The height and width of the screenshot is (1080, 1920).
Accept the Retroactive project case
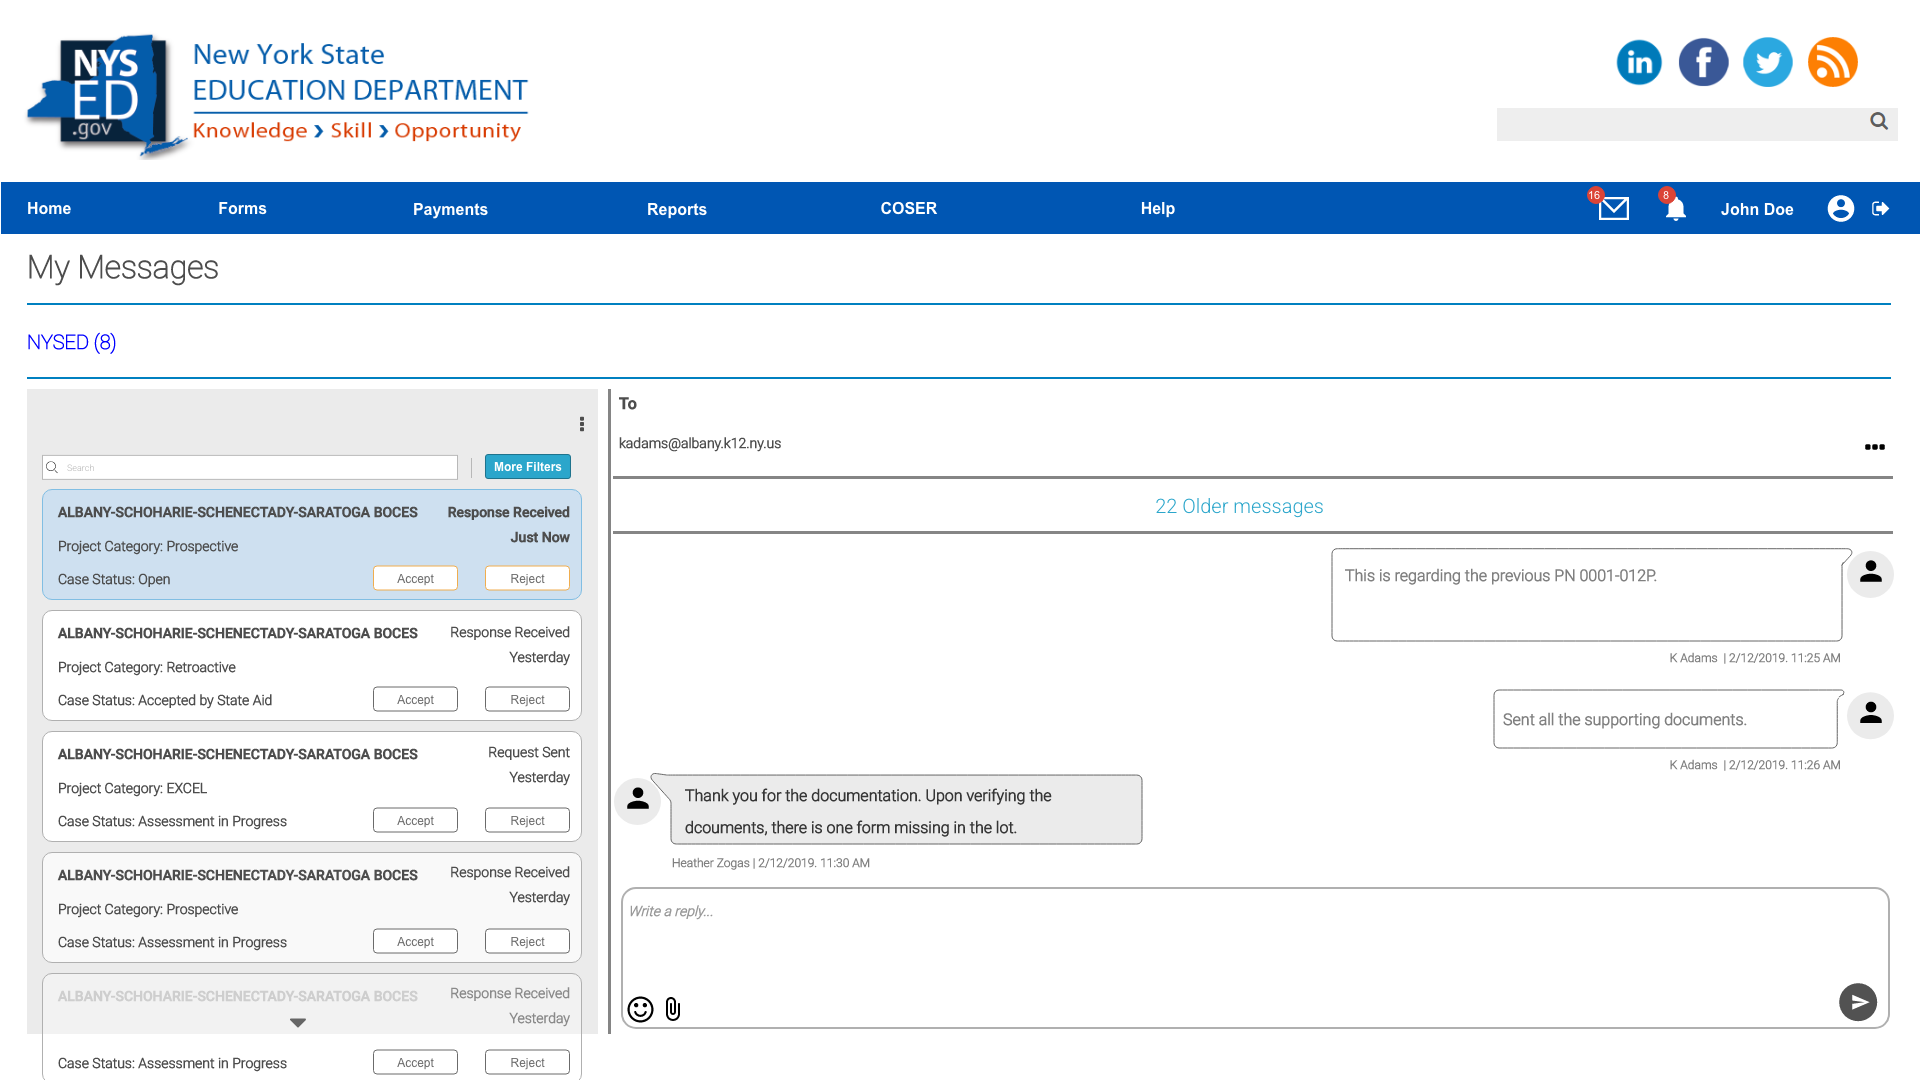click(415, 700)
